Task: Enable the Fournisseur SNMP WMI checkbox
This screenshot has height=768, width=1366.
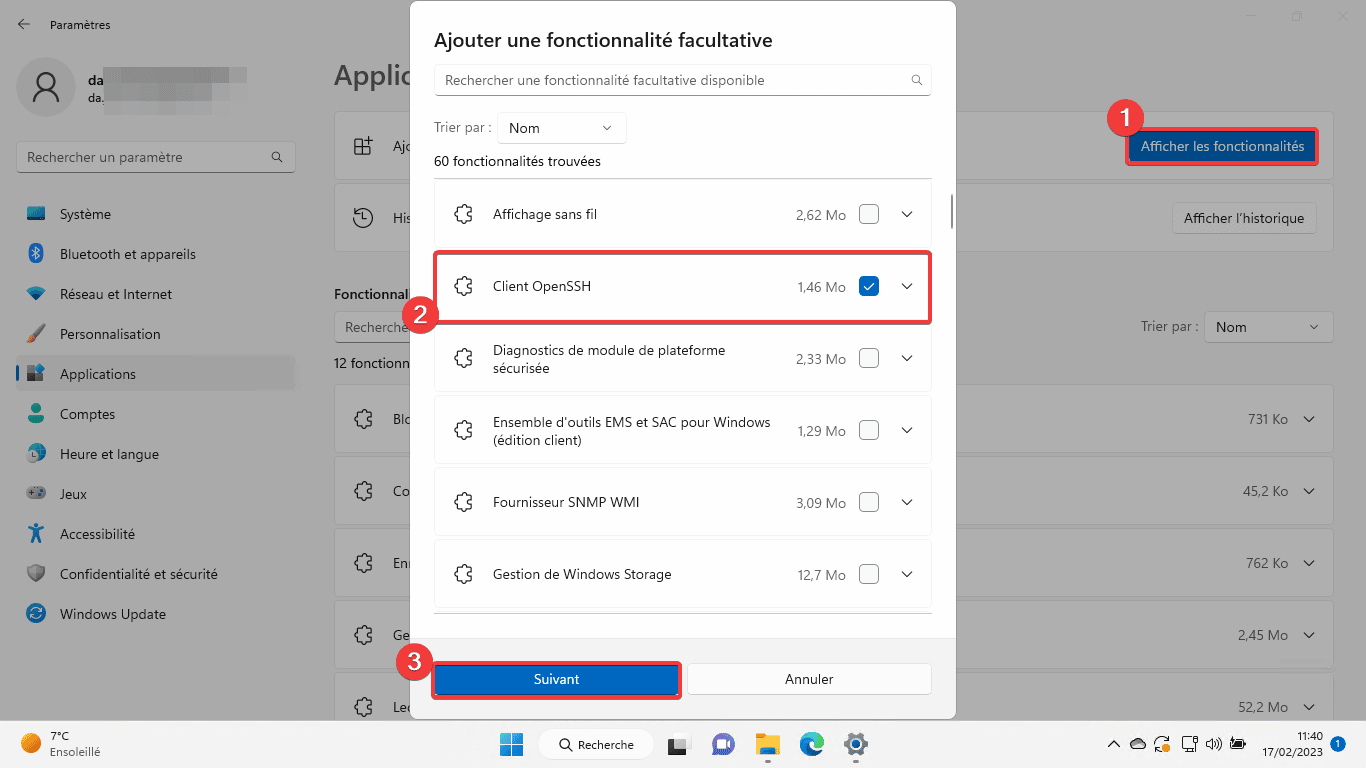Action: point(869,502)
